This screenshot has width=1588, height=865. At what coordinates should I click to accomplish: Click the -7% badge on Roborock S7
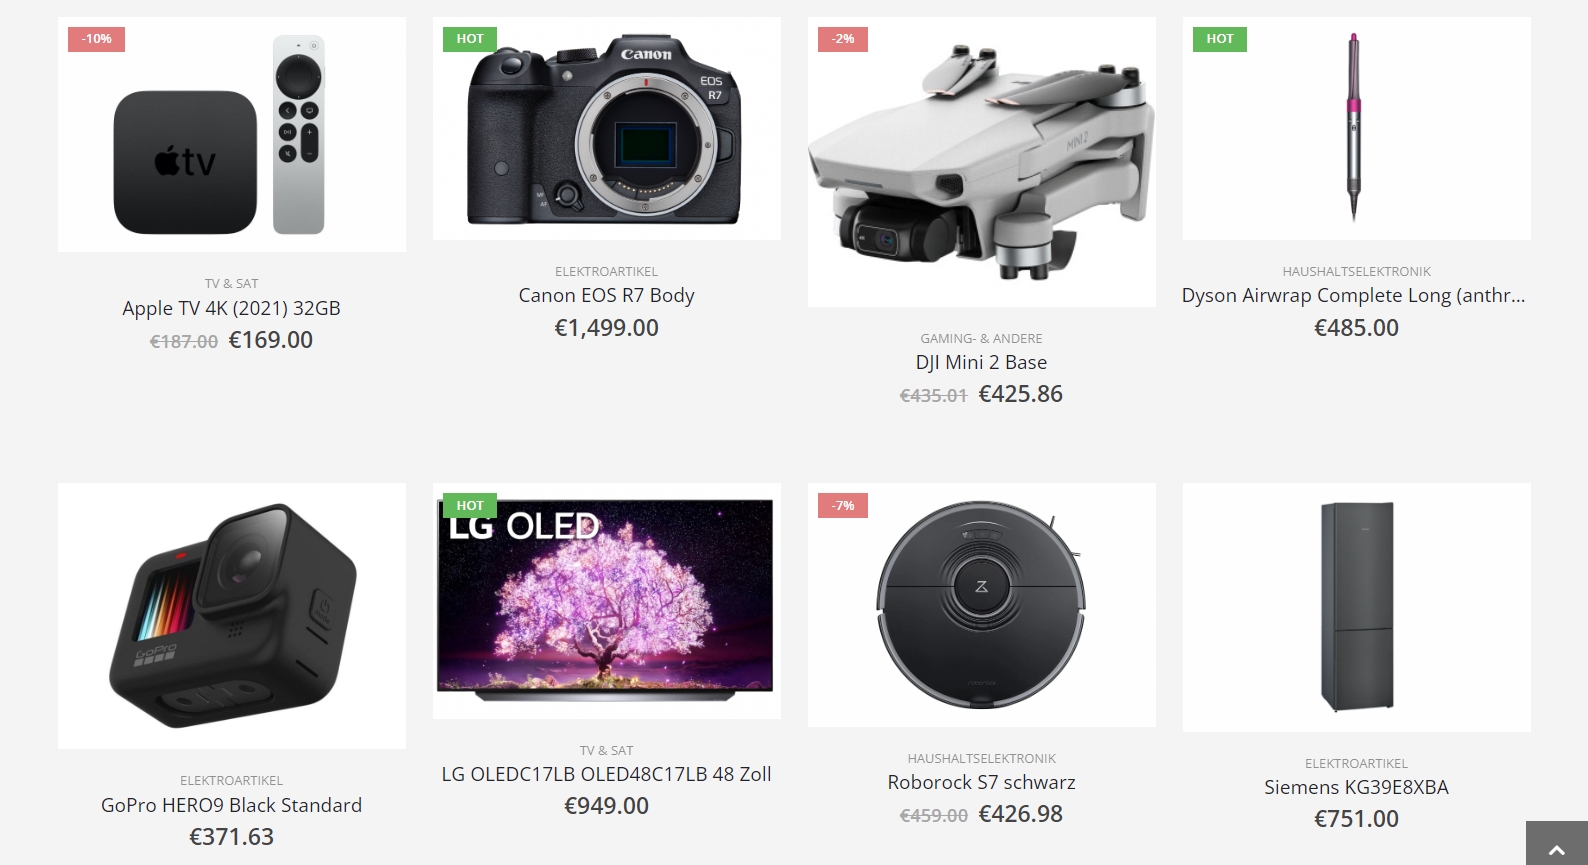point(843,506)
